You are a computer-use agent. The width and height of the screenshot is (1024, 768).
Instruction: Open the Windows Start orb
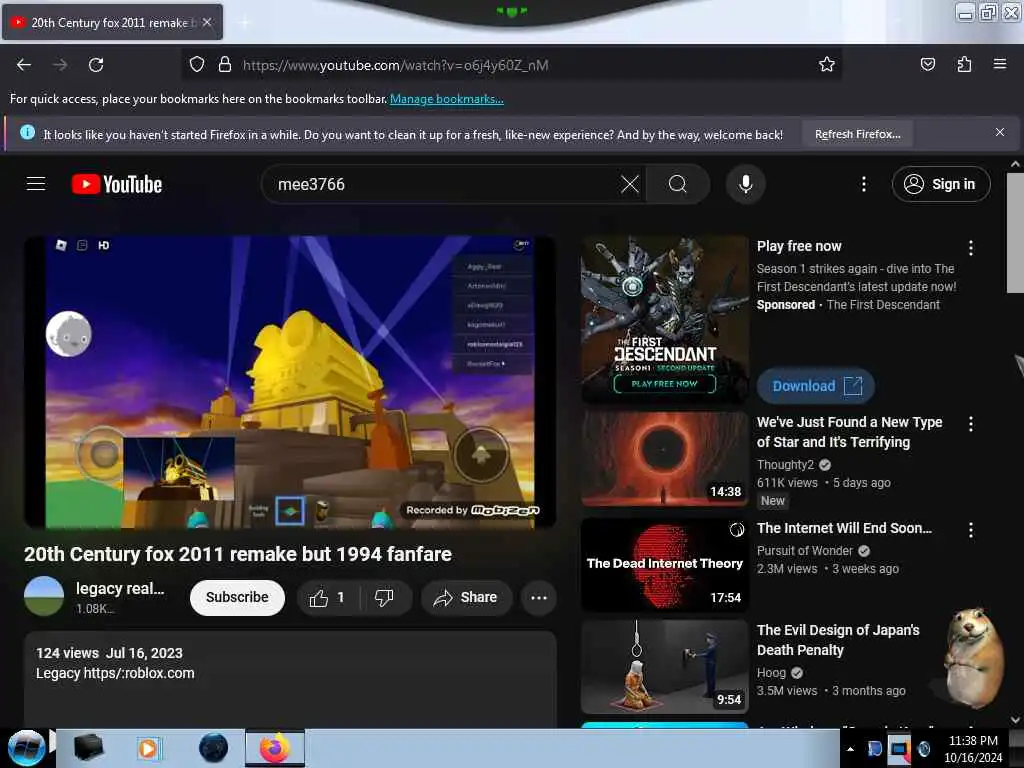(x=26, y=748)
